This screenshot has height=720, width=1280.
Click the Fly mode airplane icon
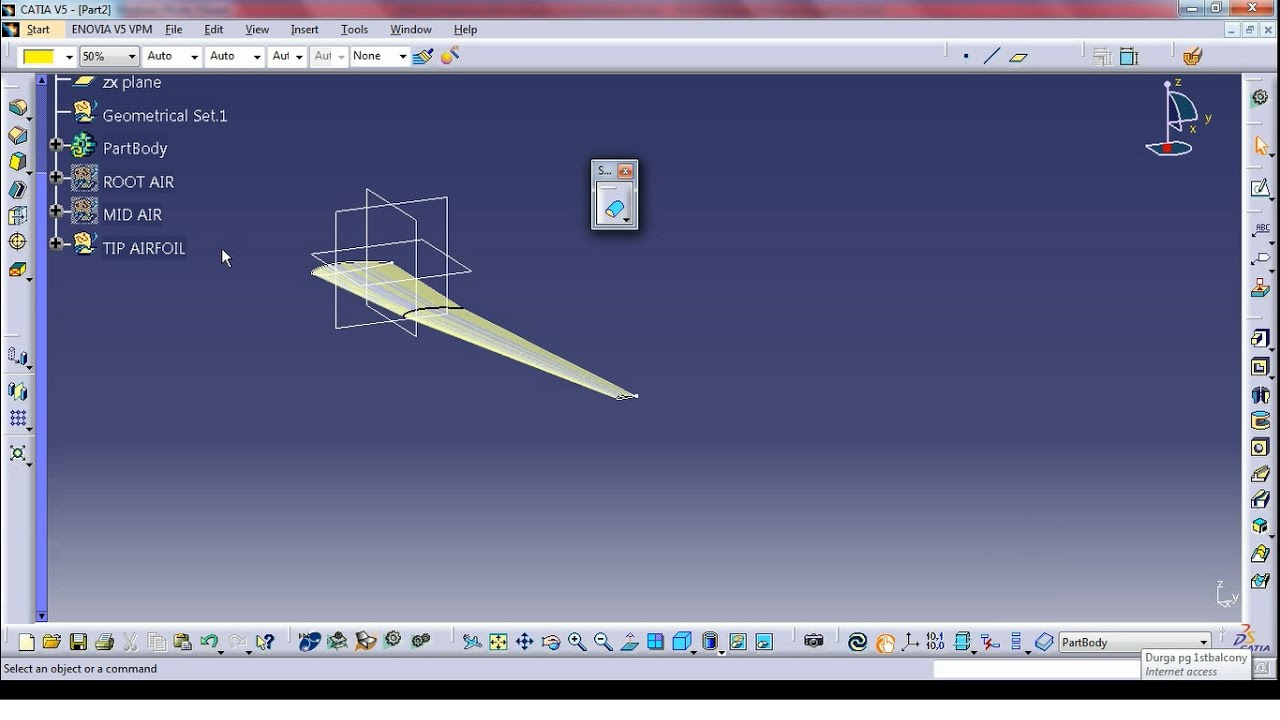point(472,642)
